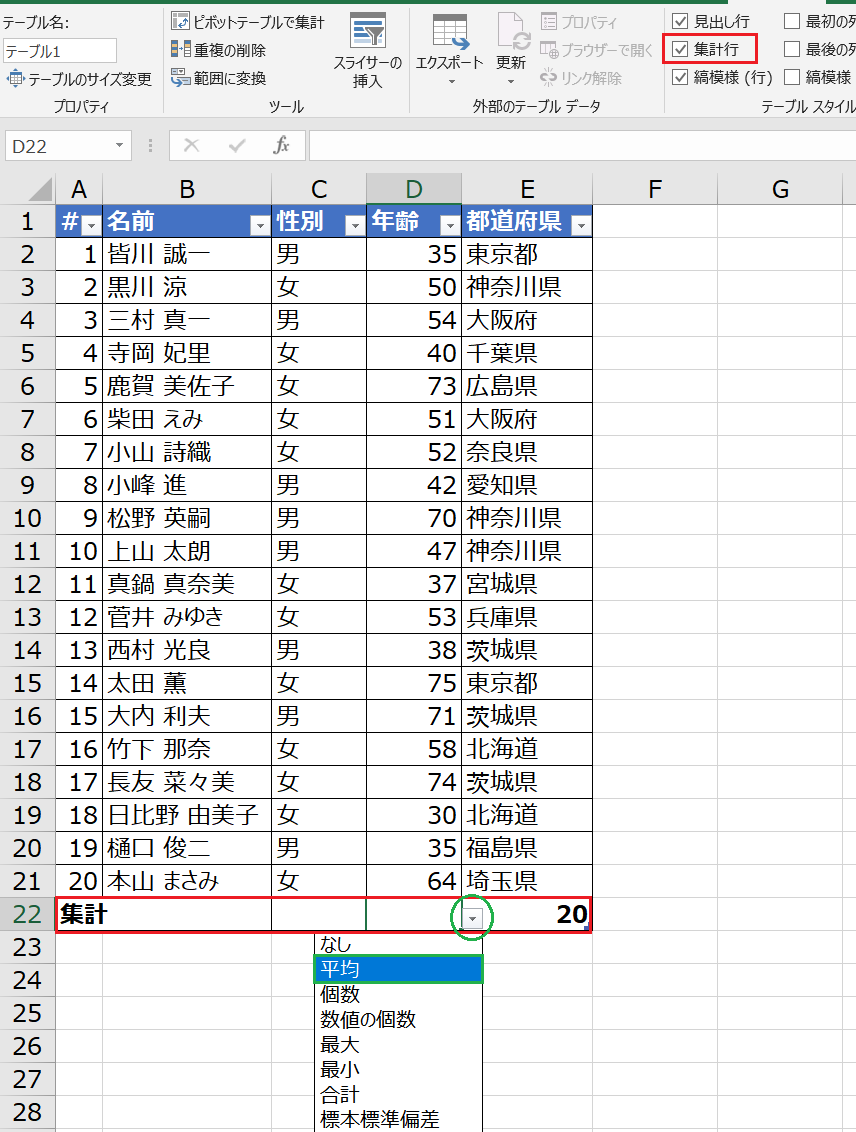Click the remove duplicates icon
The height and width of the screenshot is (1132, 856).
(180, 49)
